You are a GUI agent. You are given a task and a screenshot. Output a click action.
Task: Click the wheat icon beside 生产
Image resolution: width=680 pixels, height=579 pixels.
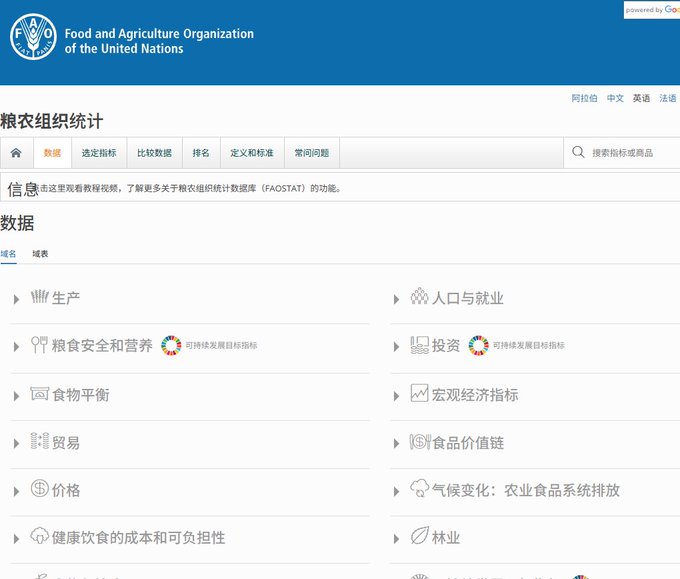pyautogui.click(x=39, y=297)
